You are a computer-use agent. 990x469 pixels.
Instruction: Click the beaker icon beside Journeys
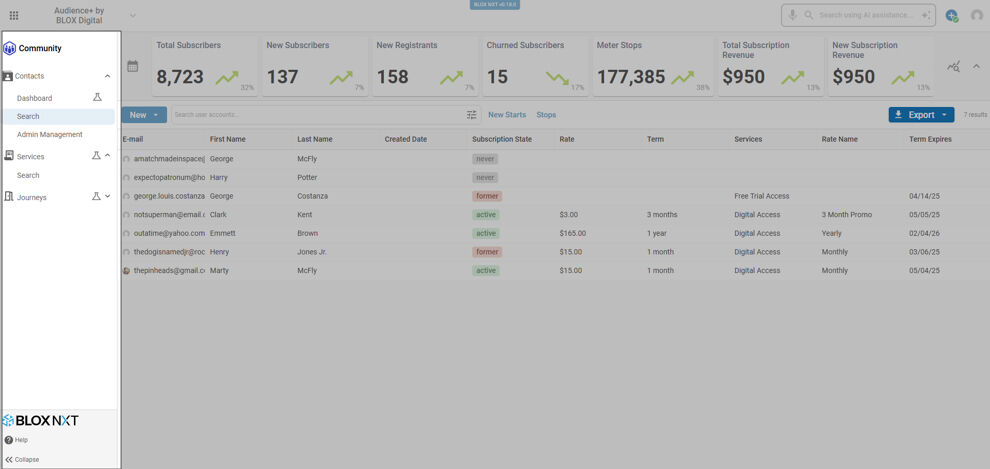96,196
